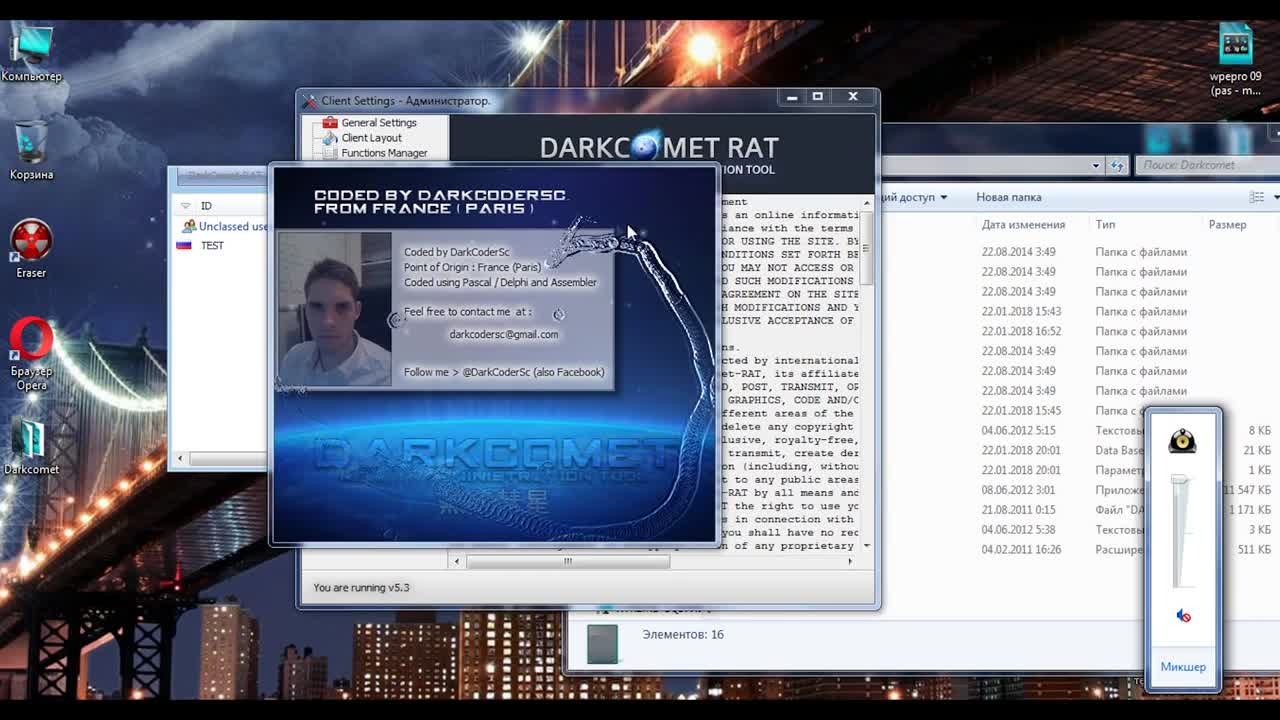1280x720 pixels.
Task: Open the Микшер mixer link
Action: (x=1183, y=667)
